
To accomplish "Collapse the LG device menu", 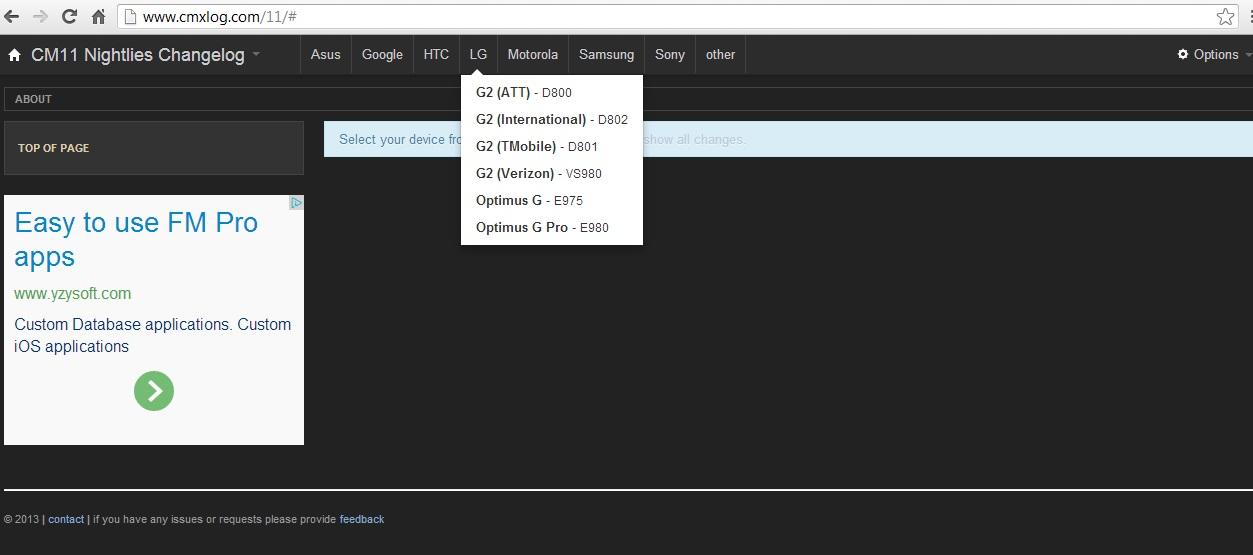I will 479,55.
